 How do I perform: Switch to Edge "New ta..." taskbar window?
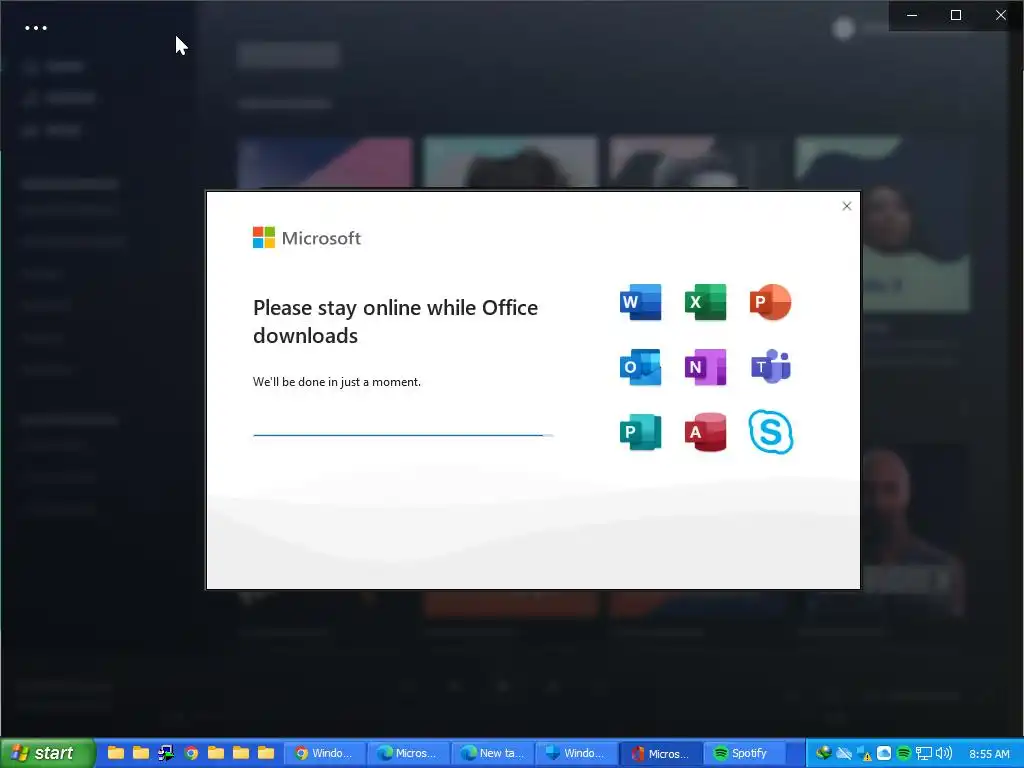pos(492,753)
